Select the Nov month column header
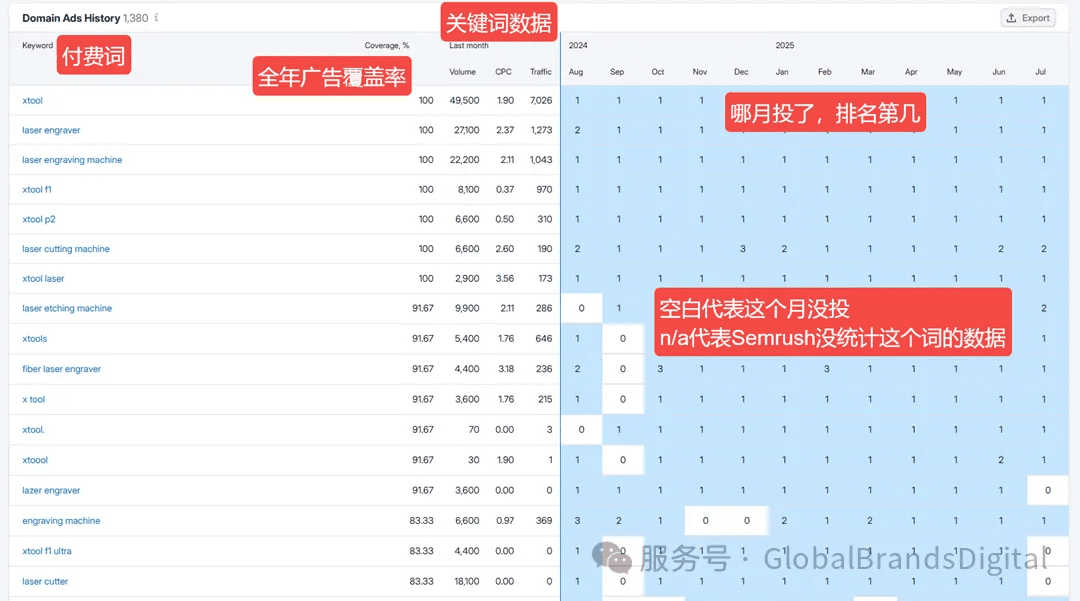This screenshot has height=601, width=1080. coord(700,72)
